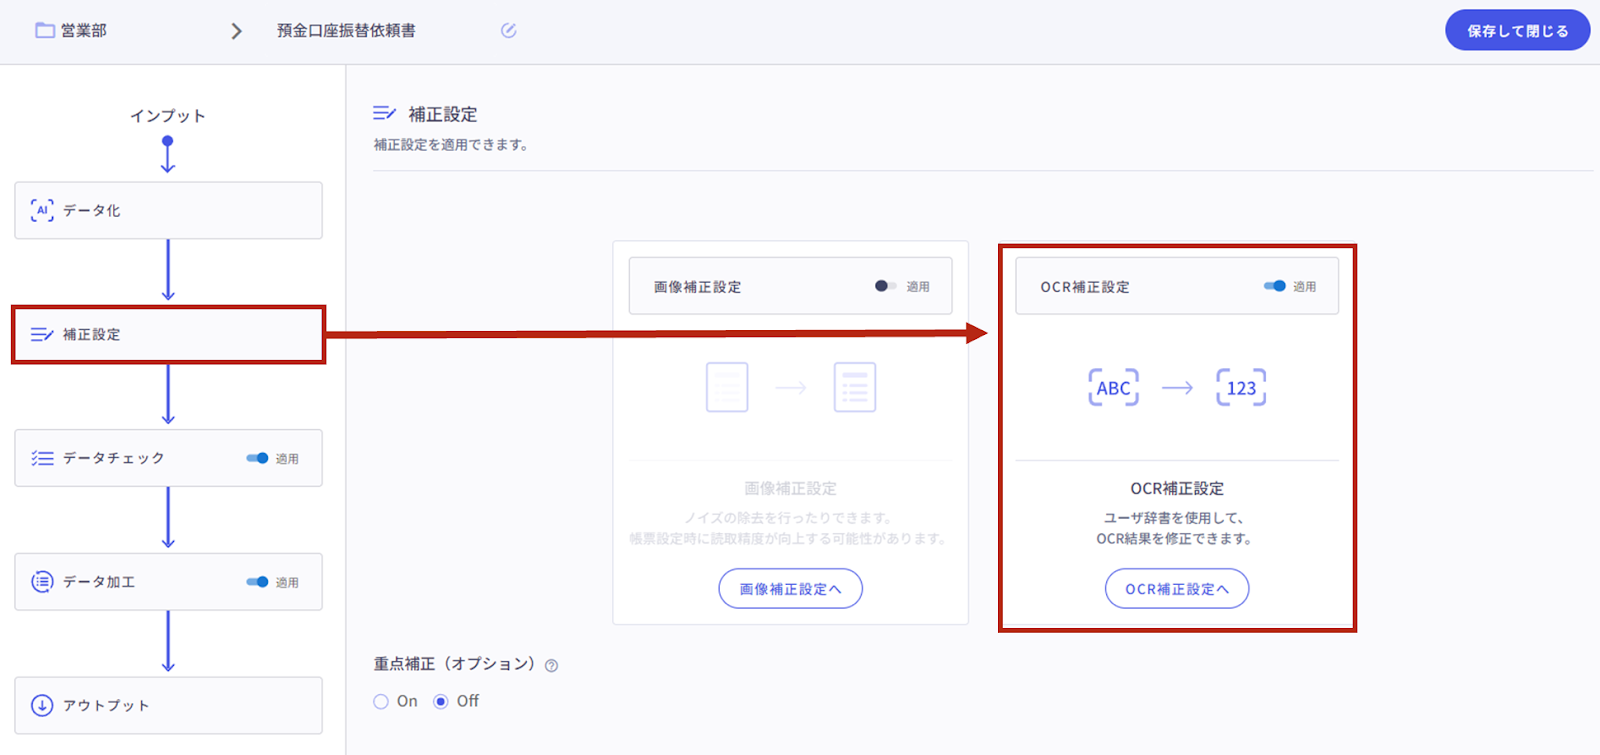This screenshot has height=755, width=1600.
Task: Click the help question mark beside 重点補正
Action: click(551, 666)
